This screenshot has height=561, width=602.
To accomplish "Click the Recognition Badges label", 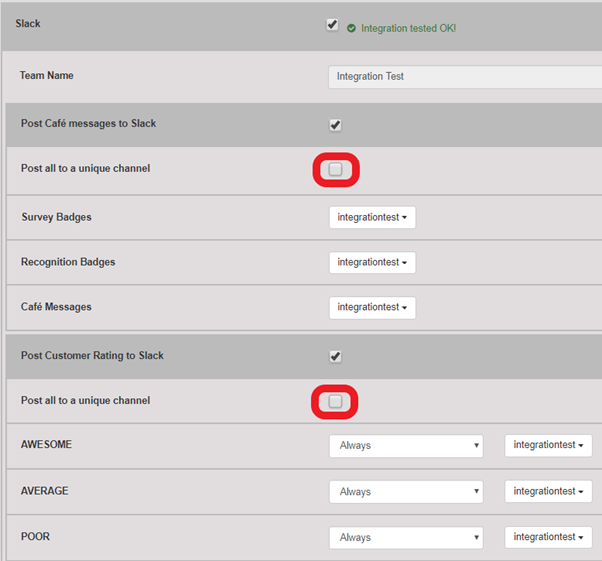I will (x=68, y=262).
